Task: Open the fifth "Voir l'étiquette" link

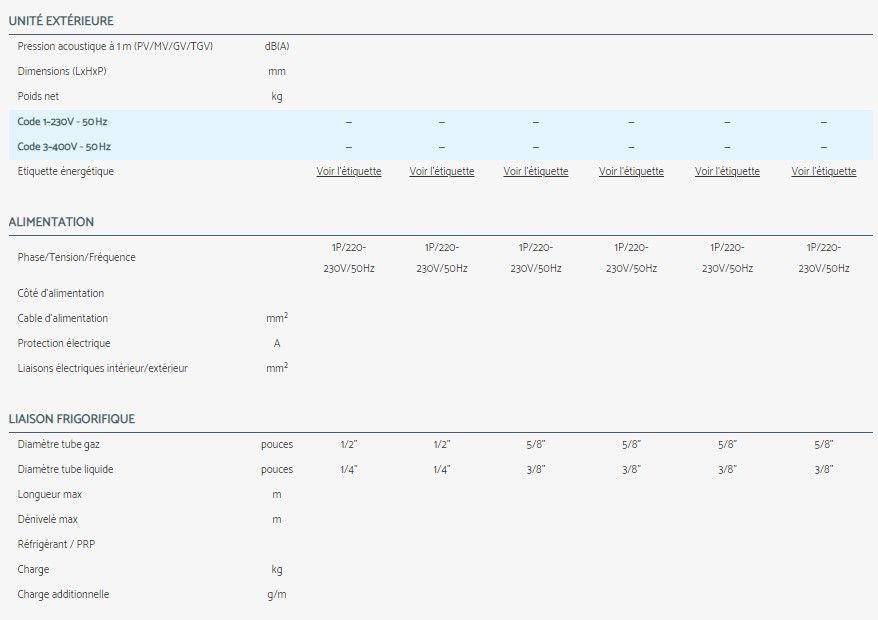Action: [727, 172]
